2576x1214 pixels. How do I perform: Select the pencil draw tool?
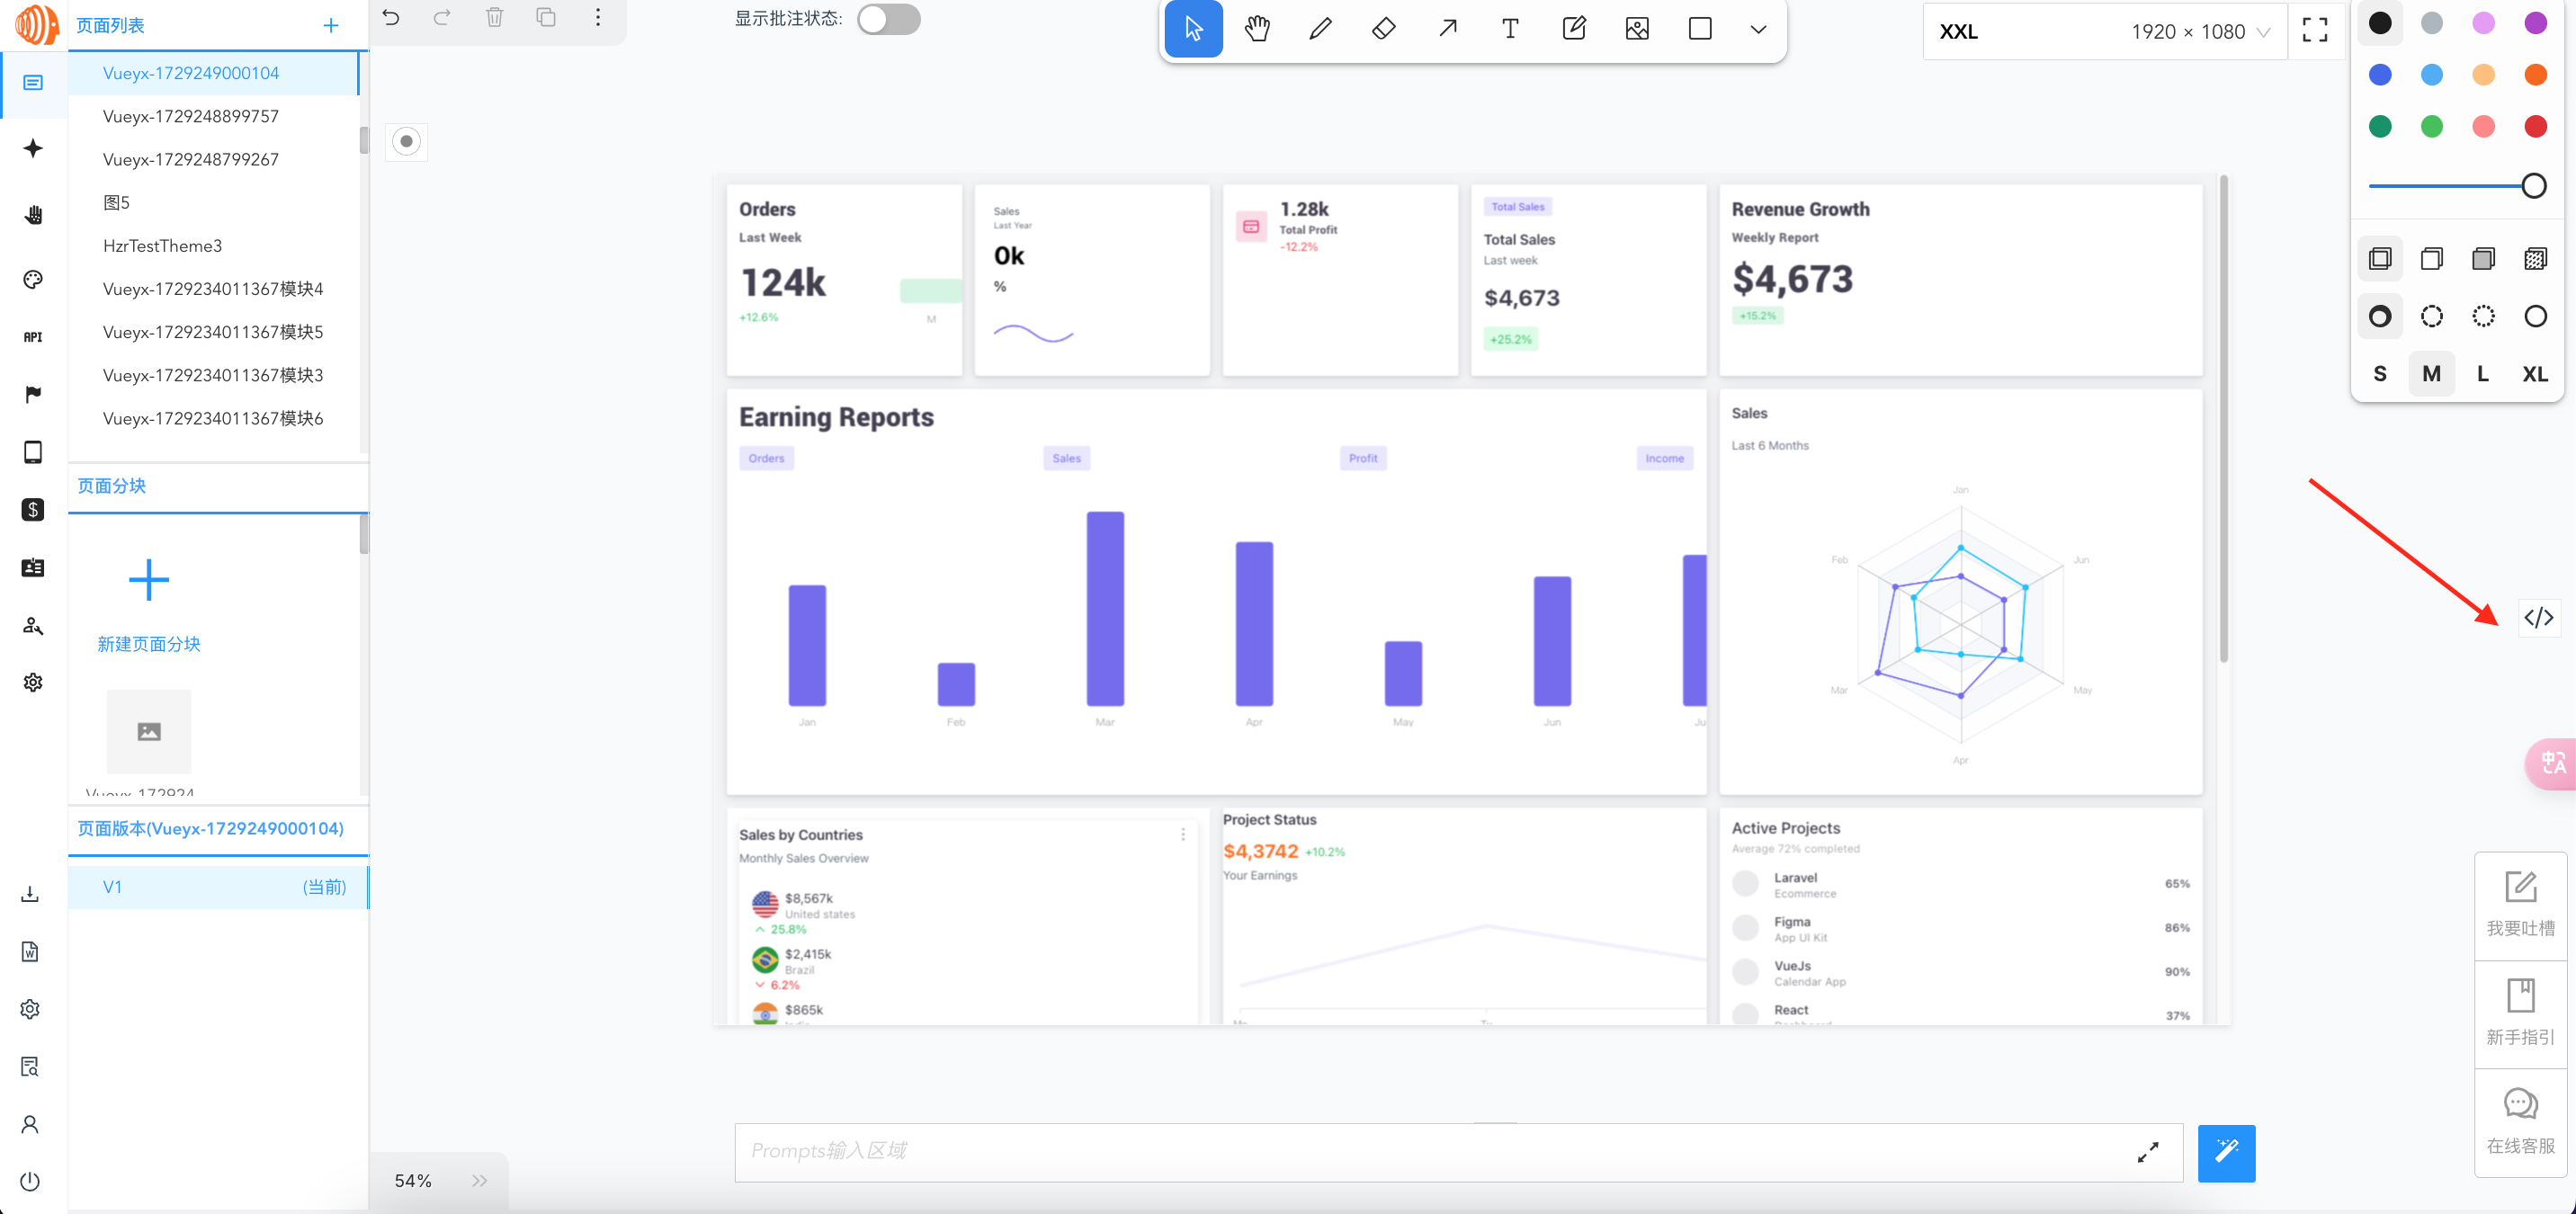(x=1320, y=29)
